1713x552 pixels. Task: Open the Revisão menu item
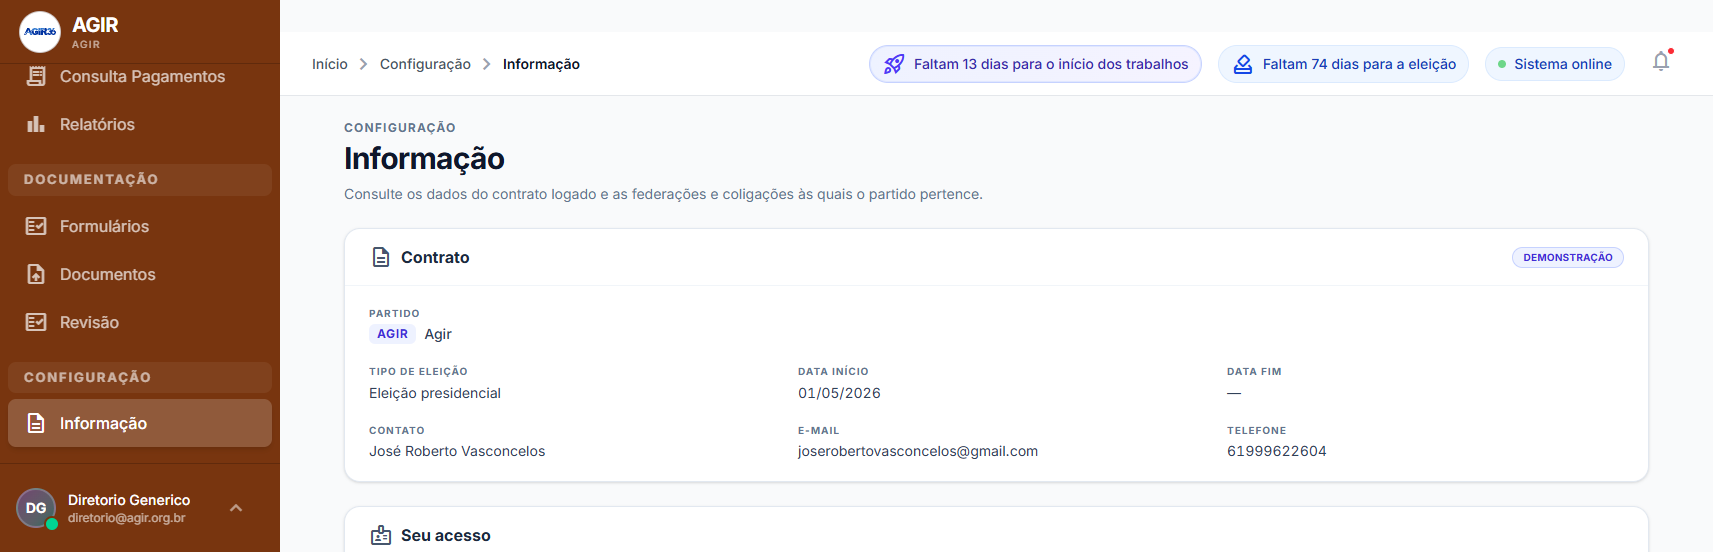pos(140,322)
